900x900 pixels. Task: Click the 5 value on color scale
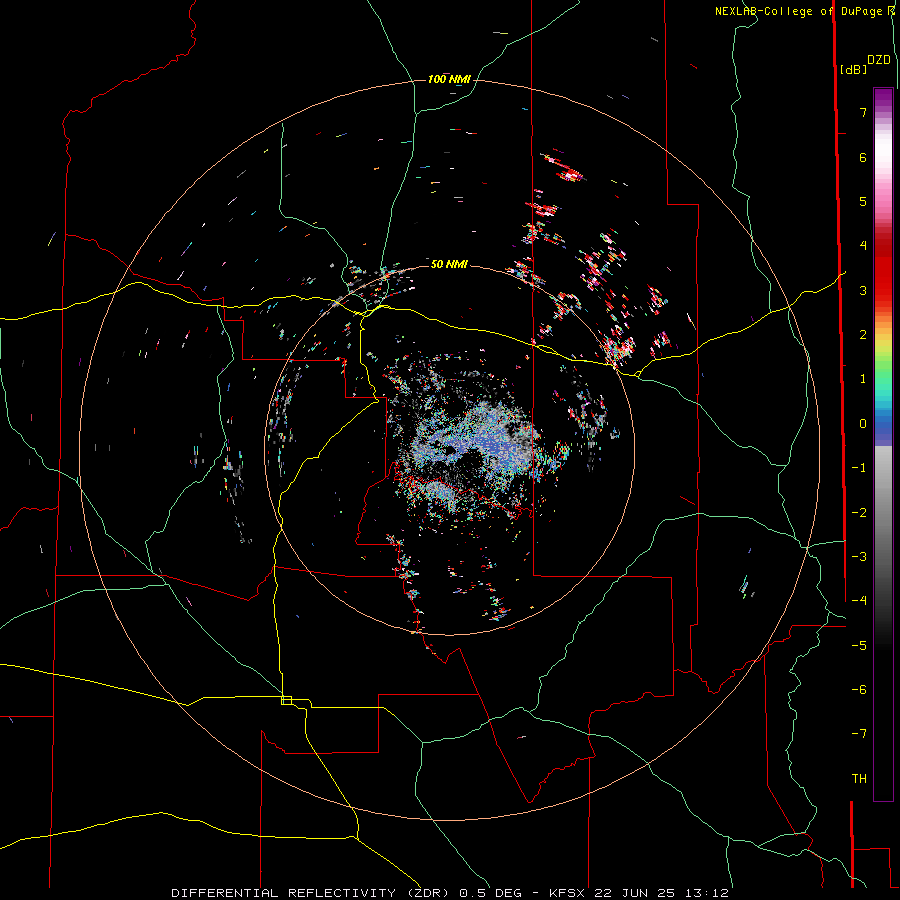[x=863, y=201]
